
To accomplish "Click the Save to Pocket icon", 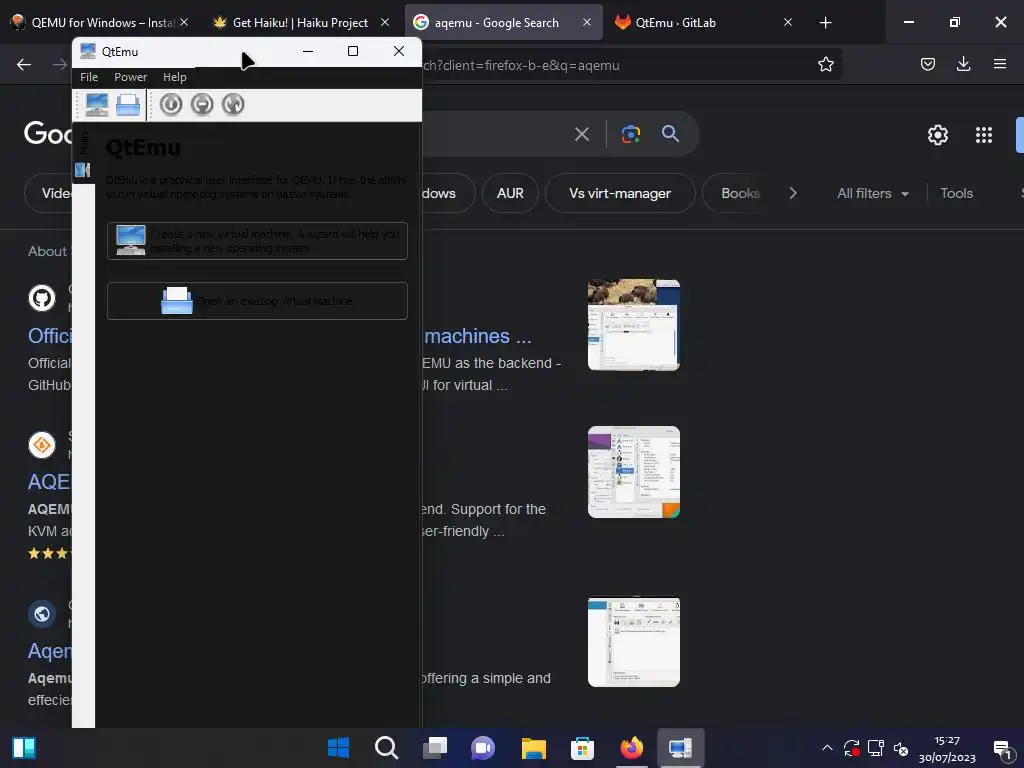I will [927, 64].
